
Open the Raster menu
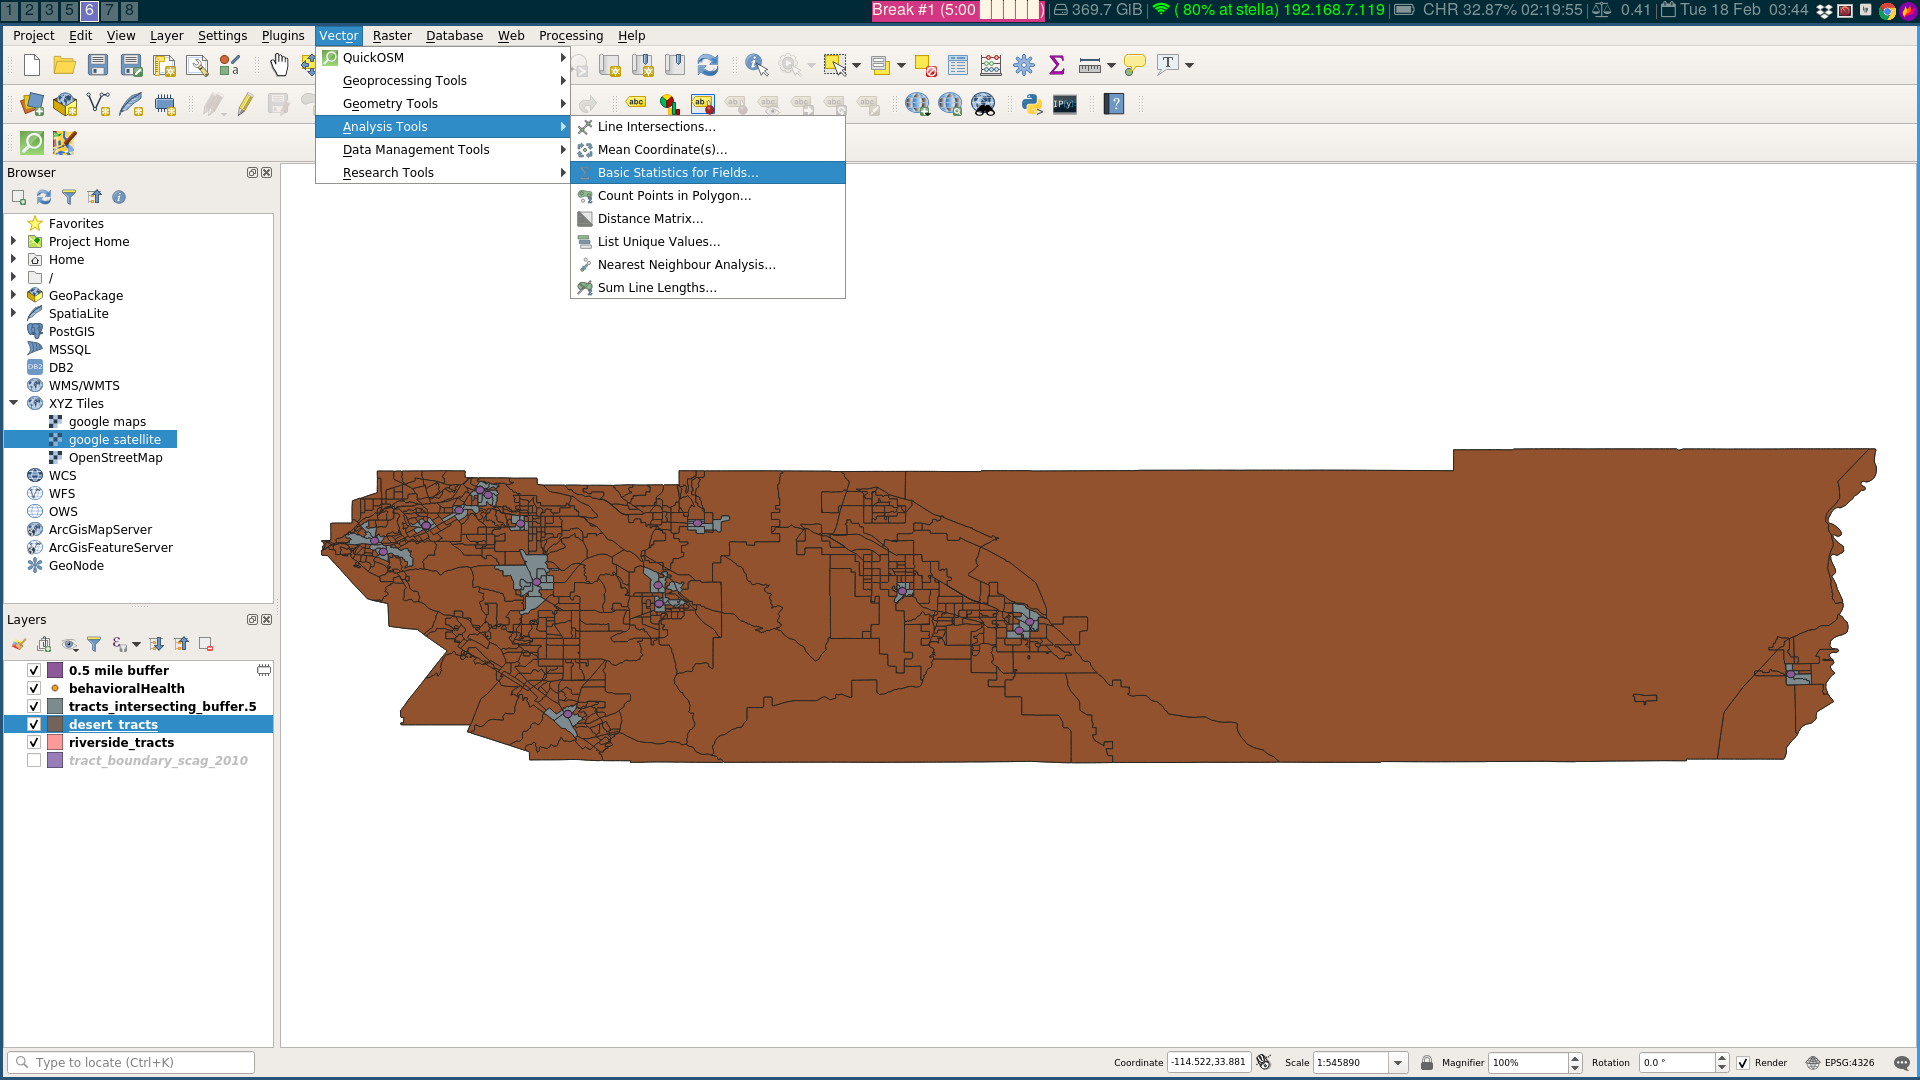[x=392, y=35]
